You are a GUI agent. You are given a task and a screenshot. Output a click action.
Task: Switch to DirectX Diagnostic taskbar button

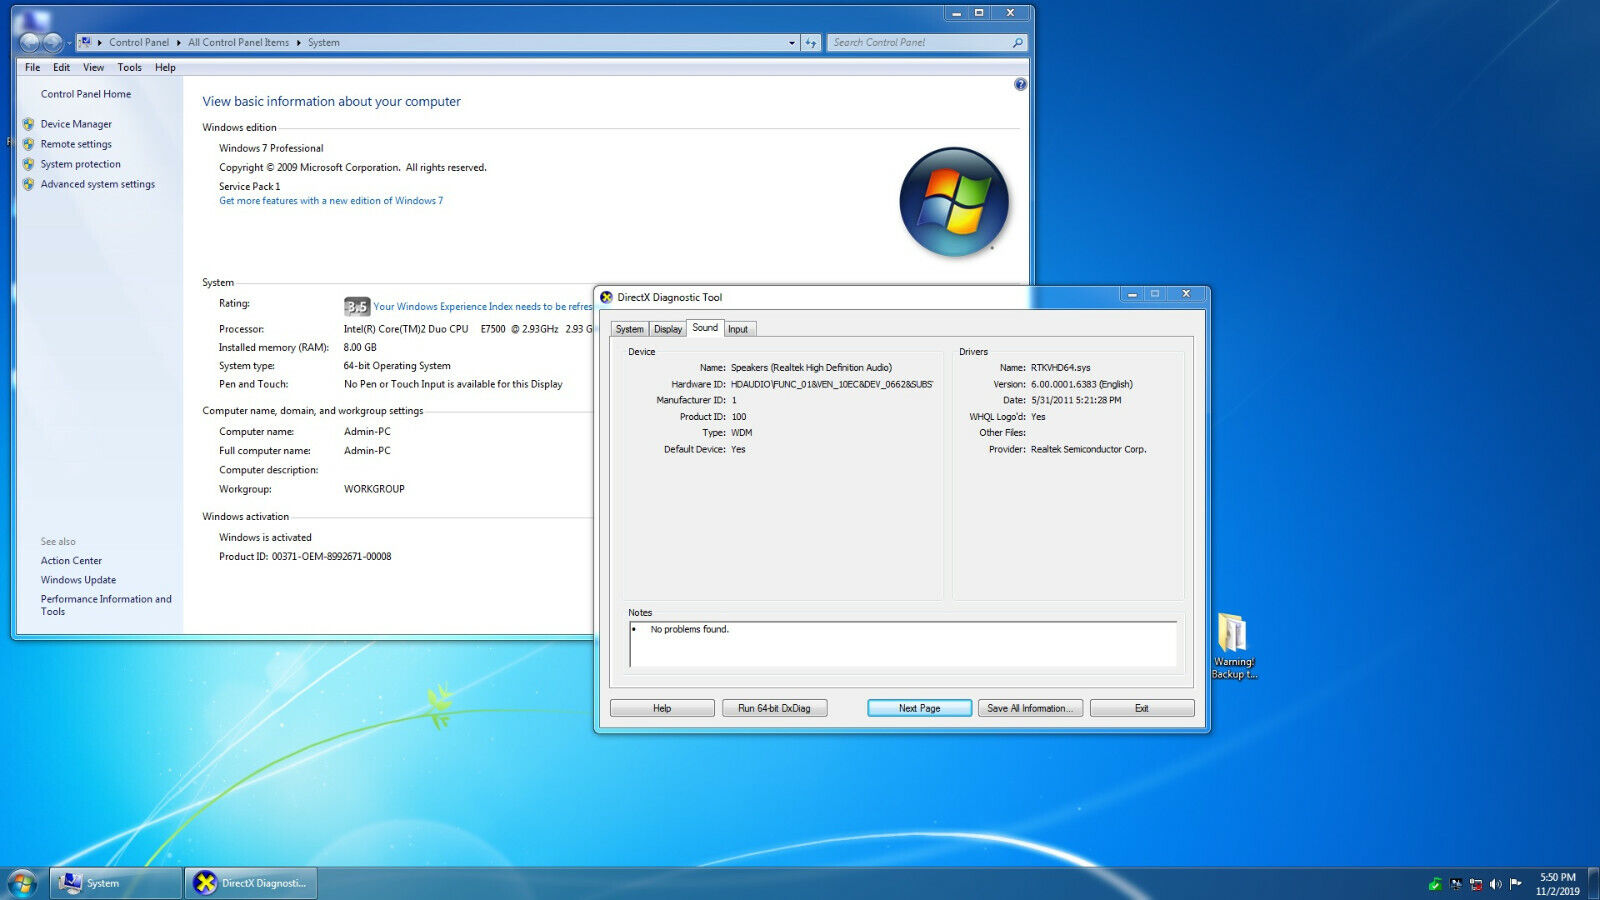(251, 883)
